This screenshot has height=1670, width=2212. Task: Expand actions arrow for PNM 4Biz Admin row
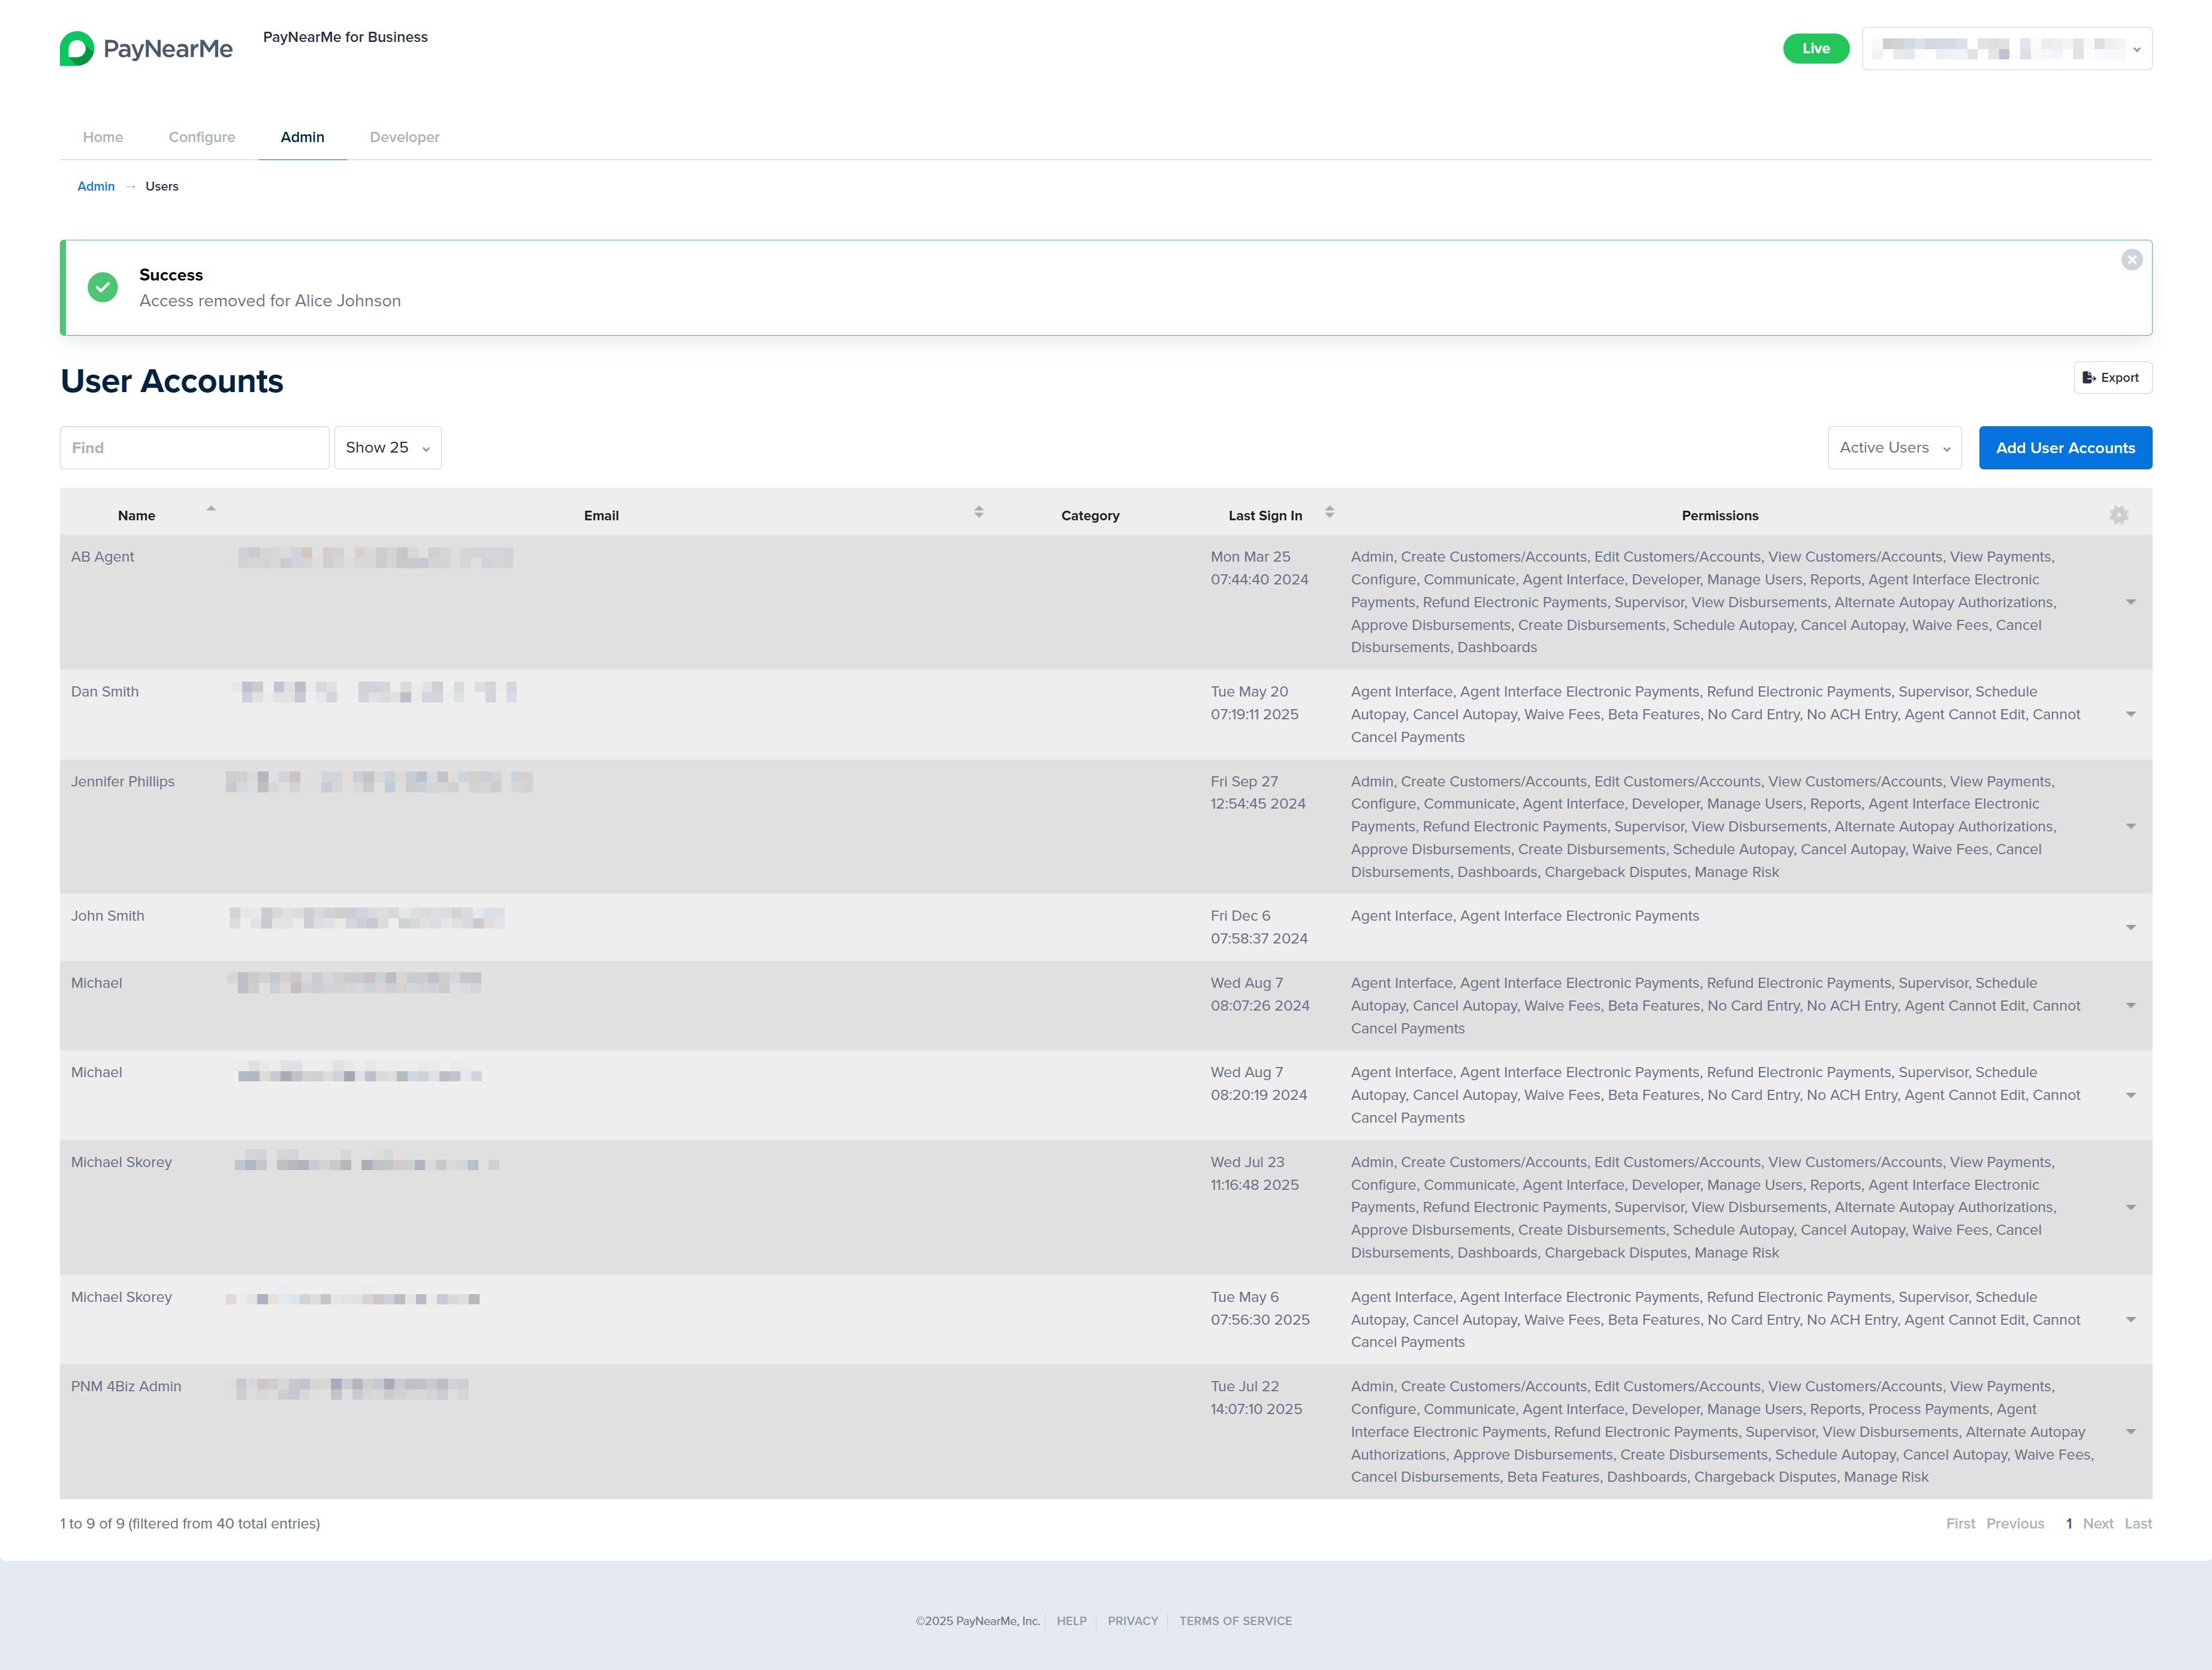(2131, 1432)
